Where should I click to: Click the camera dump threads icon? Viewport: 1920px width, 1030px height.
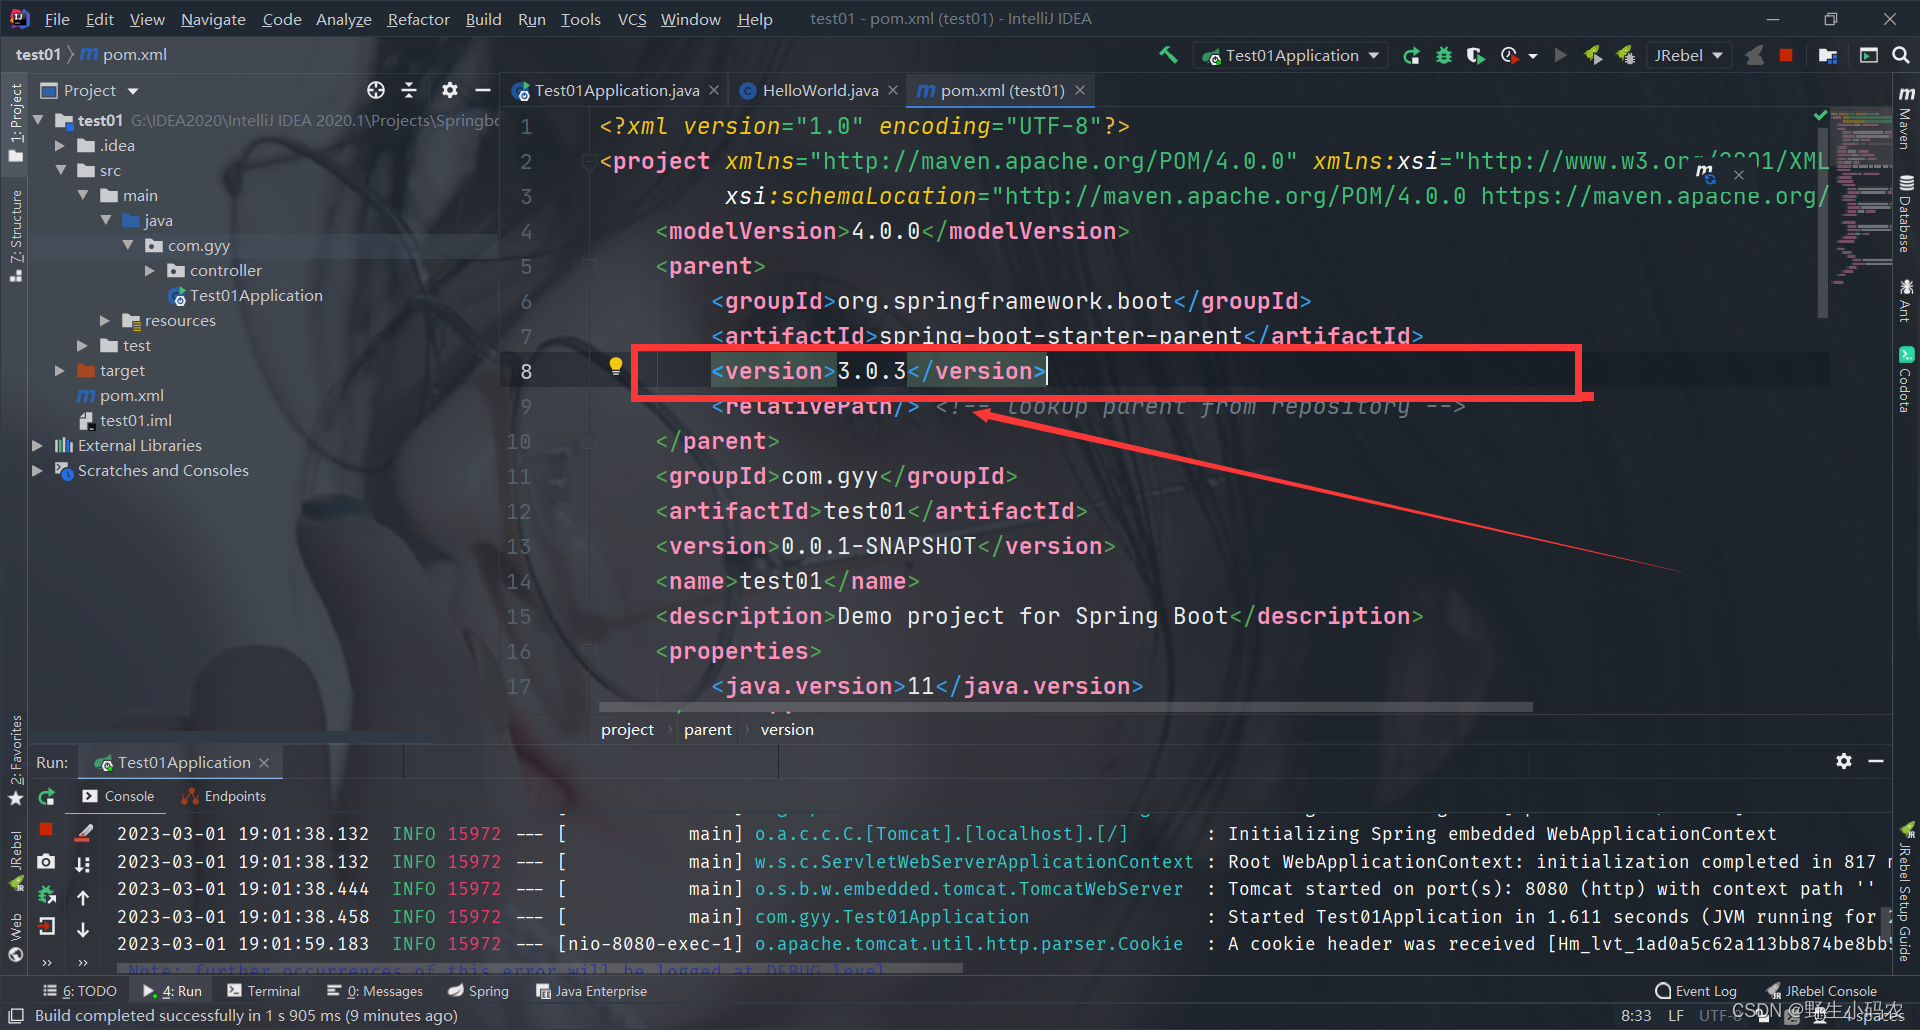point(46,861)
